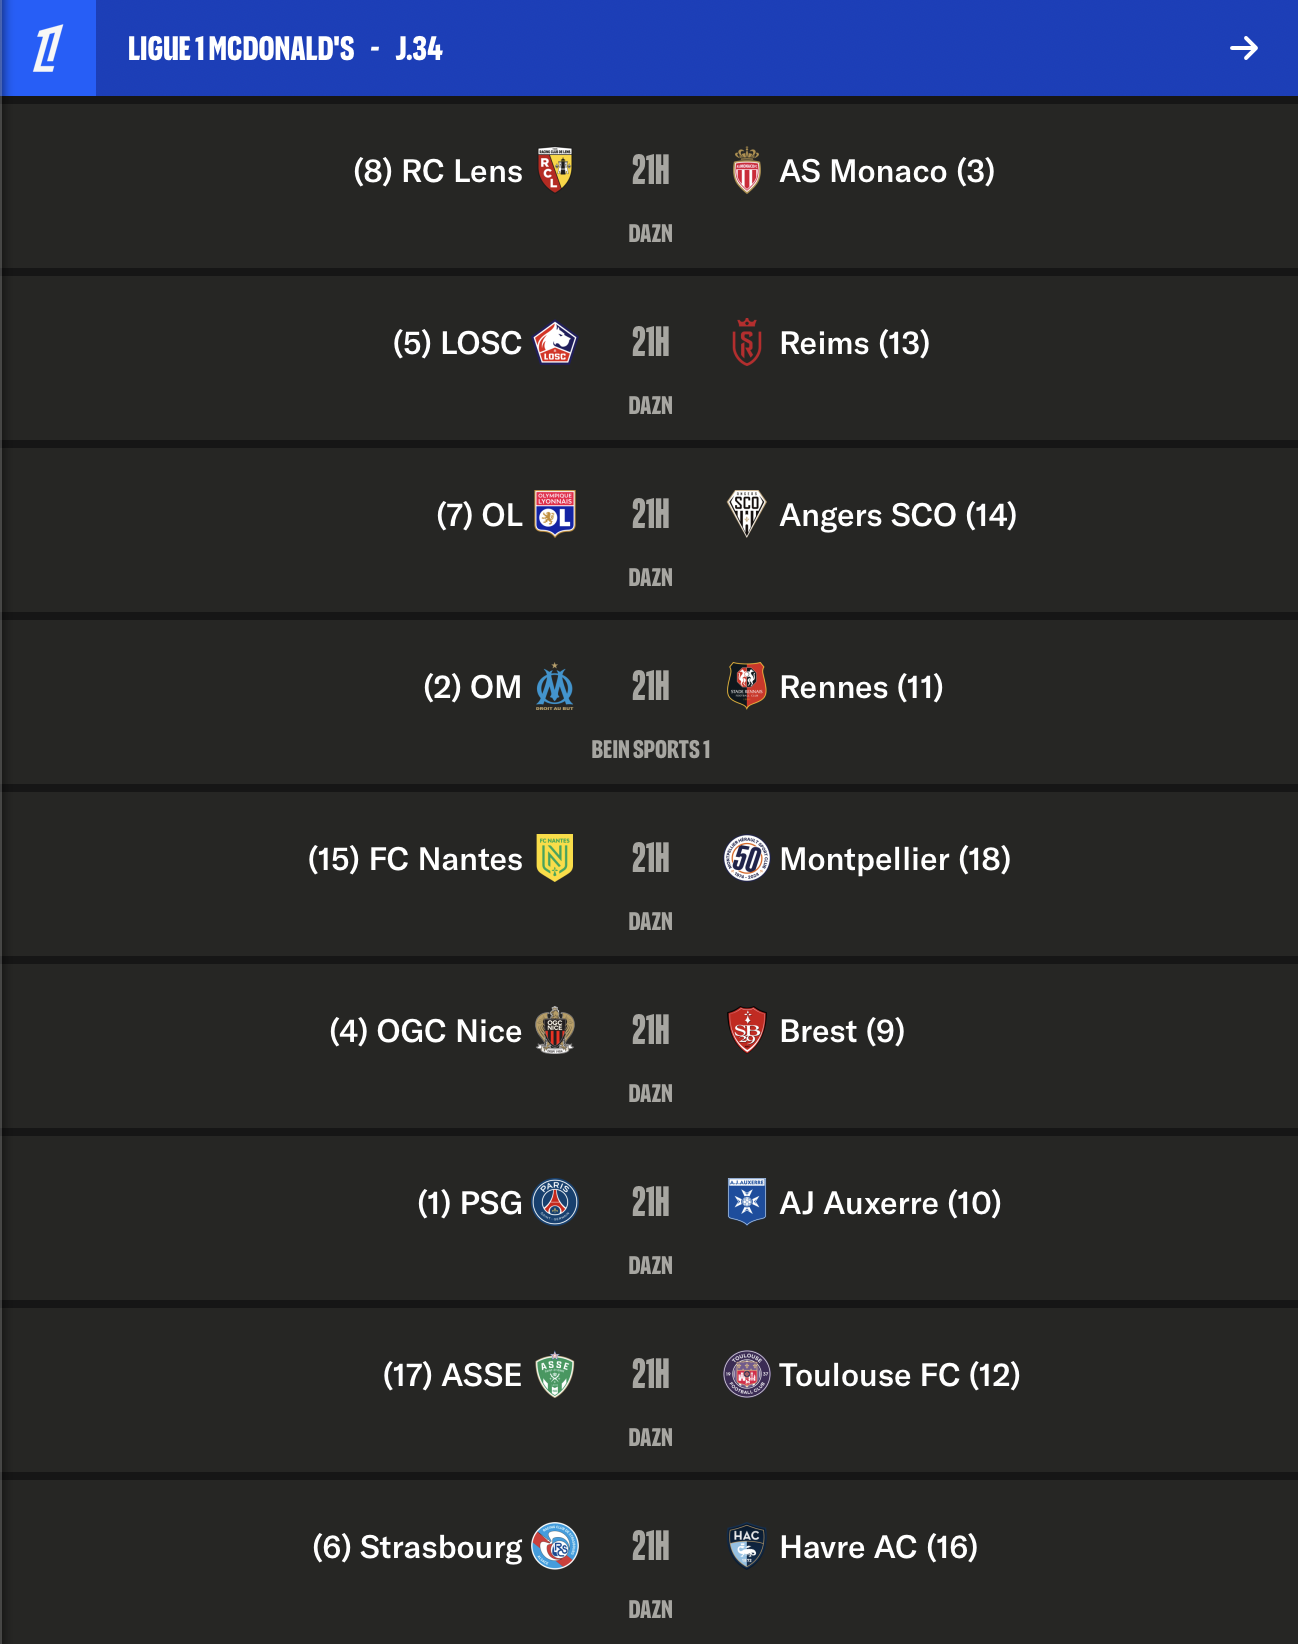The image size is (1298, 1644).
Task: Click the 21H kickoff time for LOSC–Reims
Action: pos(651,343)
